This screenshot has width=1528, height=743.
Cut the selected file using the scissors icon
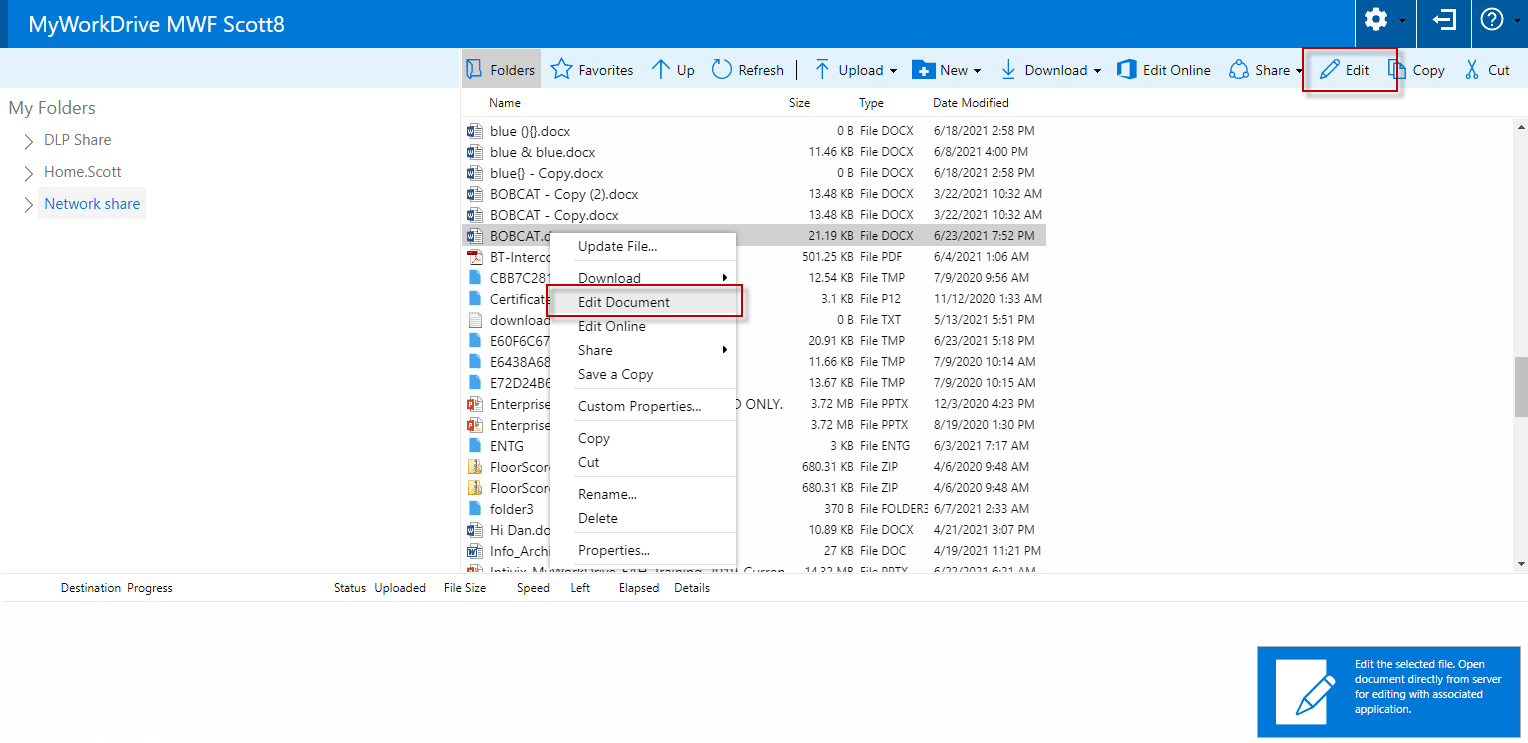pos(1472,70)
